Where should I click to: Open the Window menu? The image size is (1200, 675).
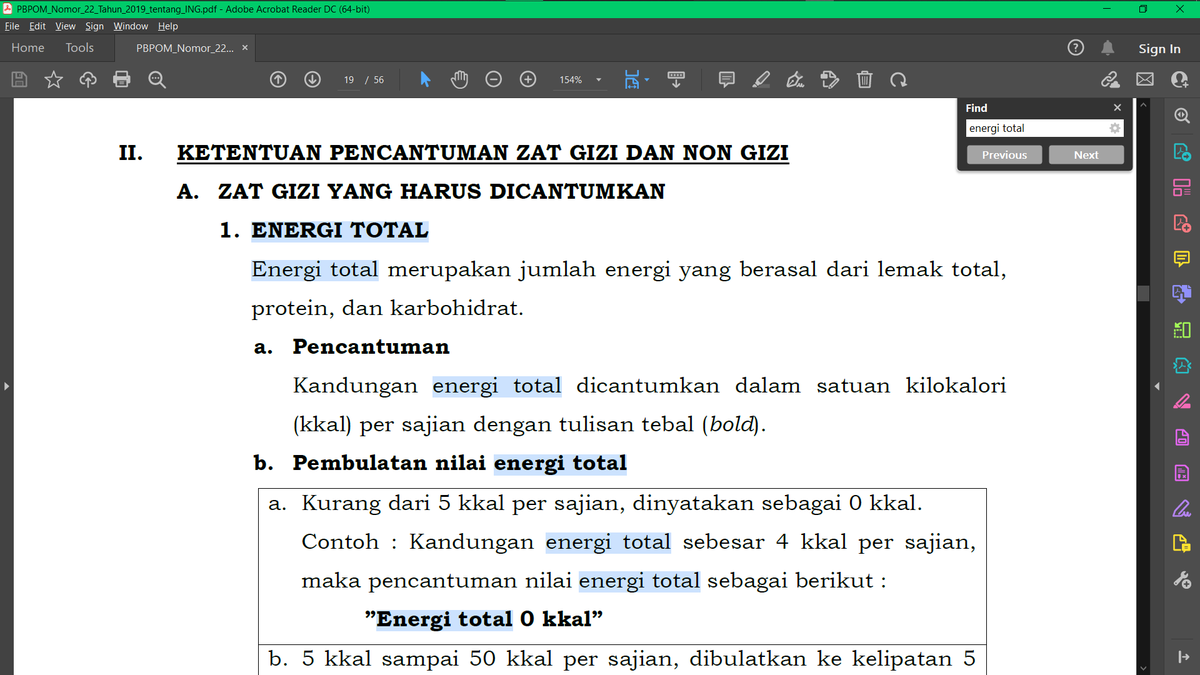(x=131, y=26)
